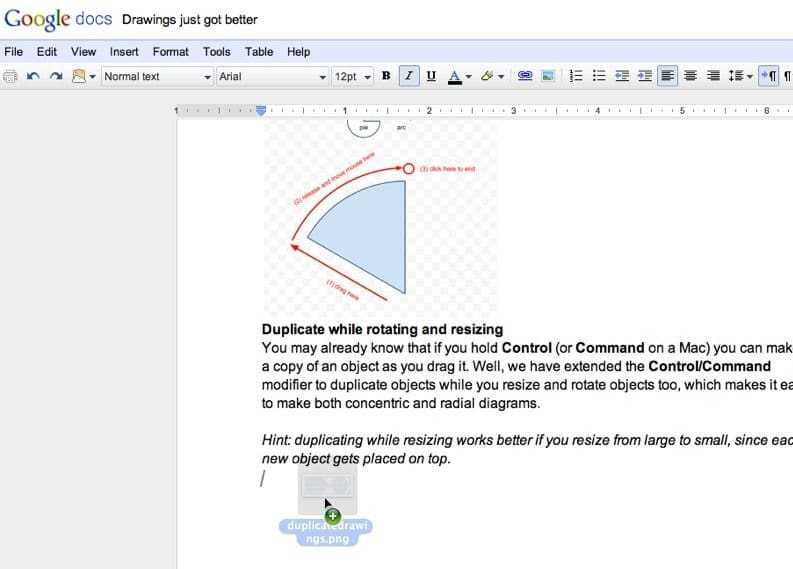Viewport: 793px width, 569px height.
Task: Increase the paragraph indent
Action: click(x=645, y=76)
